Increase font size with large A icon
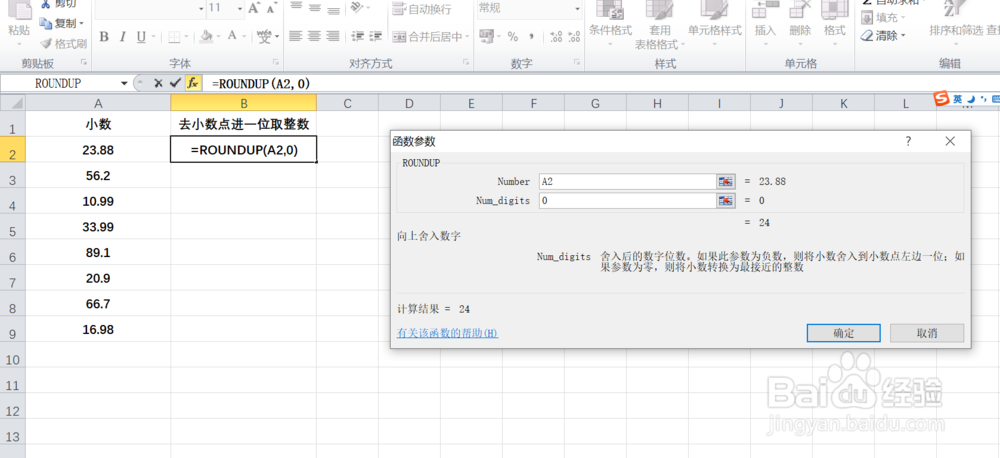The width and height of the screenshot is (1000, 458). coord(254,8)
